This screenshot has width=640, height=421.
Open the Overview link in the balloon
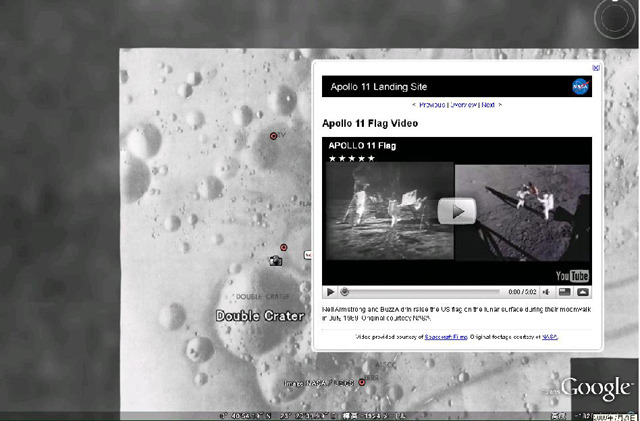point(464,105)
